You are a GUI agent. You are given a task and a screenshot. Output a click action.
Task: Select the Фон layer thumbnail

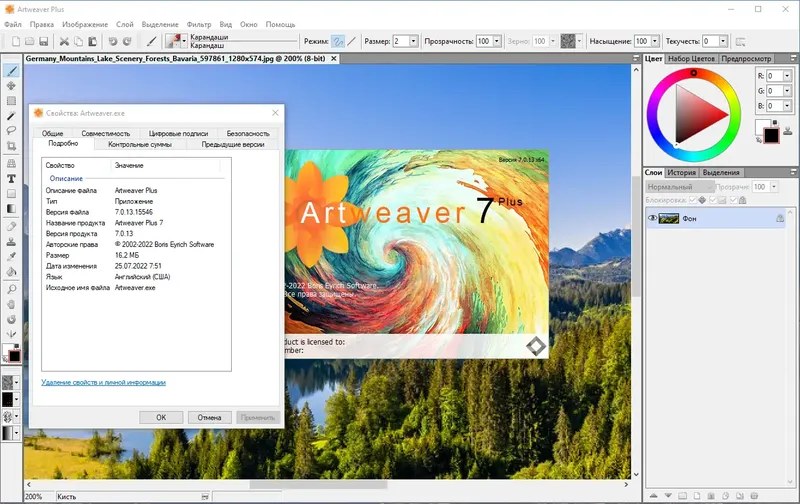(668, 218)
